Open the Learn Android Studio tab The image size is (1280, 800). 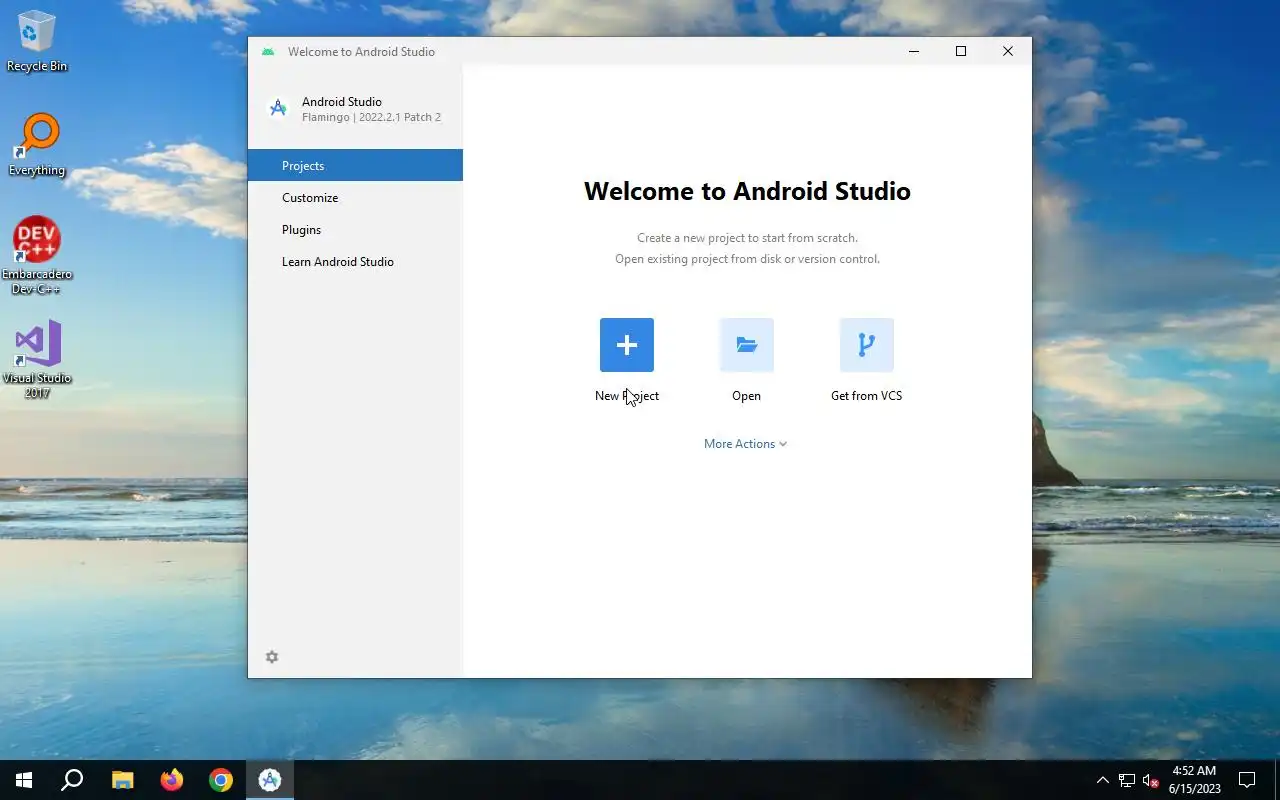click(x=355, y=261)
